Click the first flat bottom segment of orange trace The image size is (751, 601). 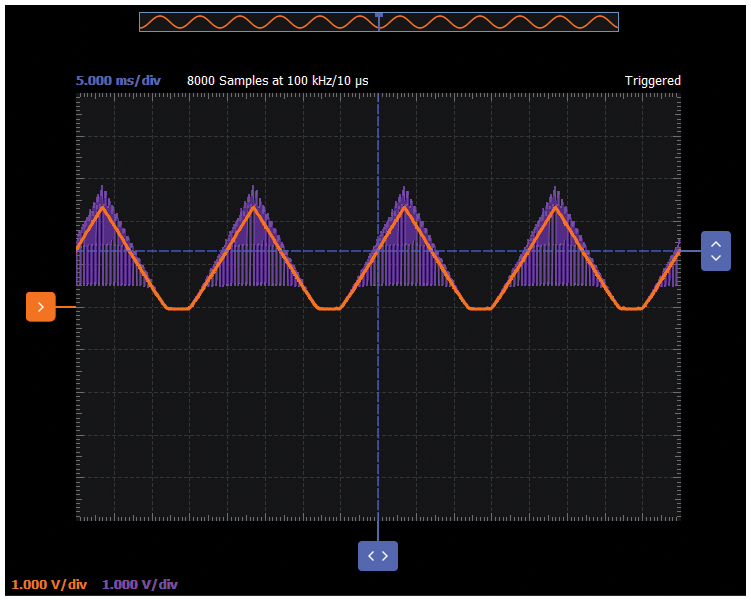[177, 309]
